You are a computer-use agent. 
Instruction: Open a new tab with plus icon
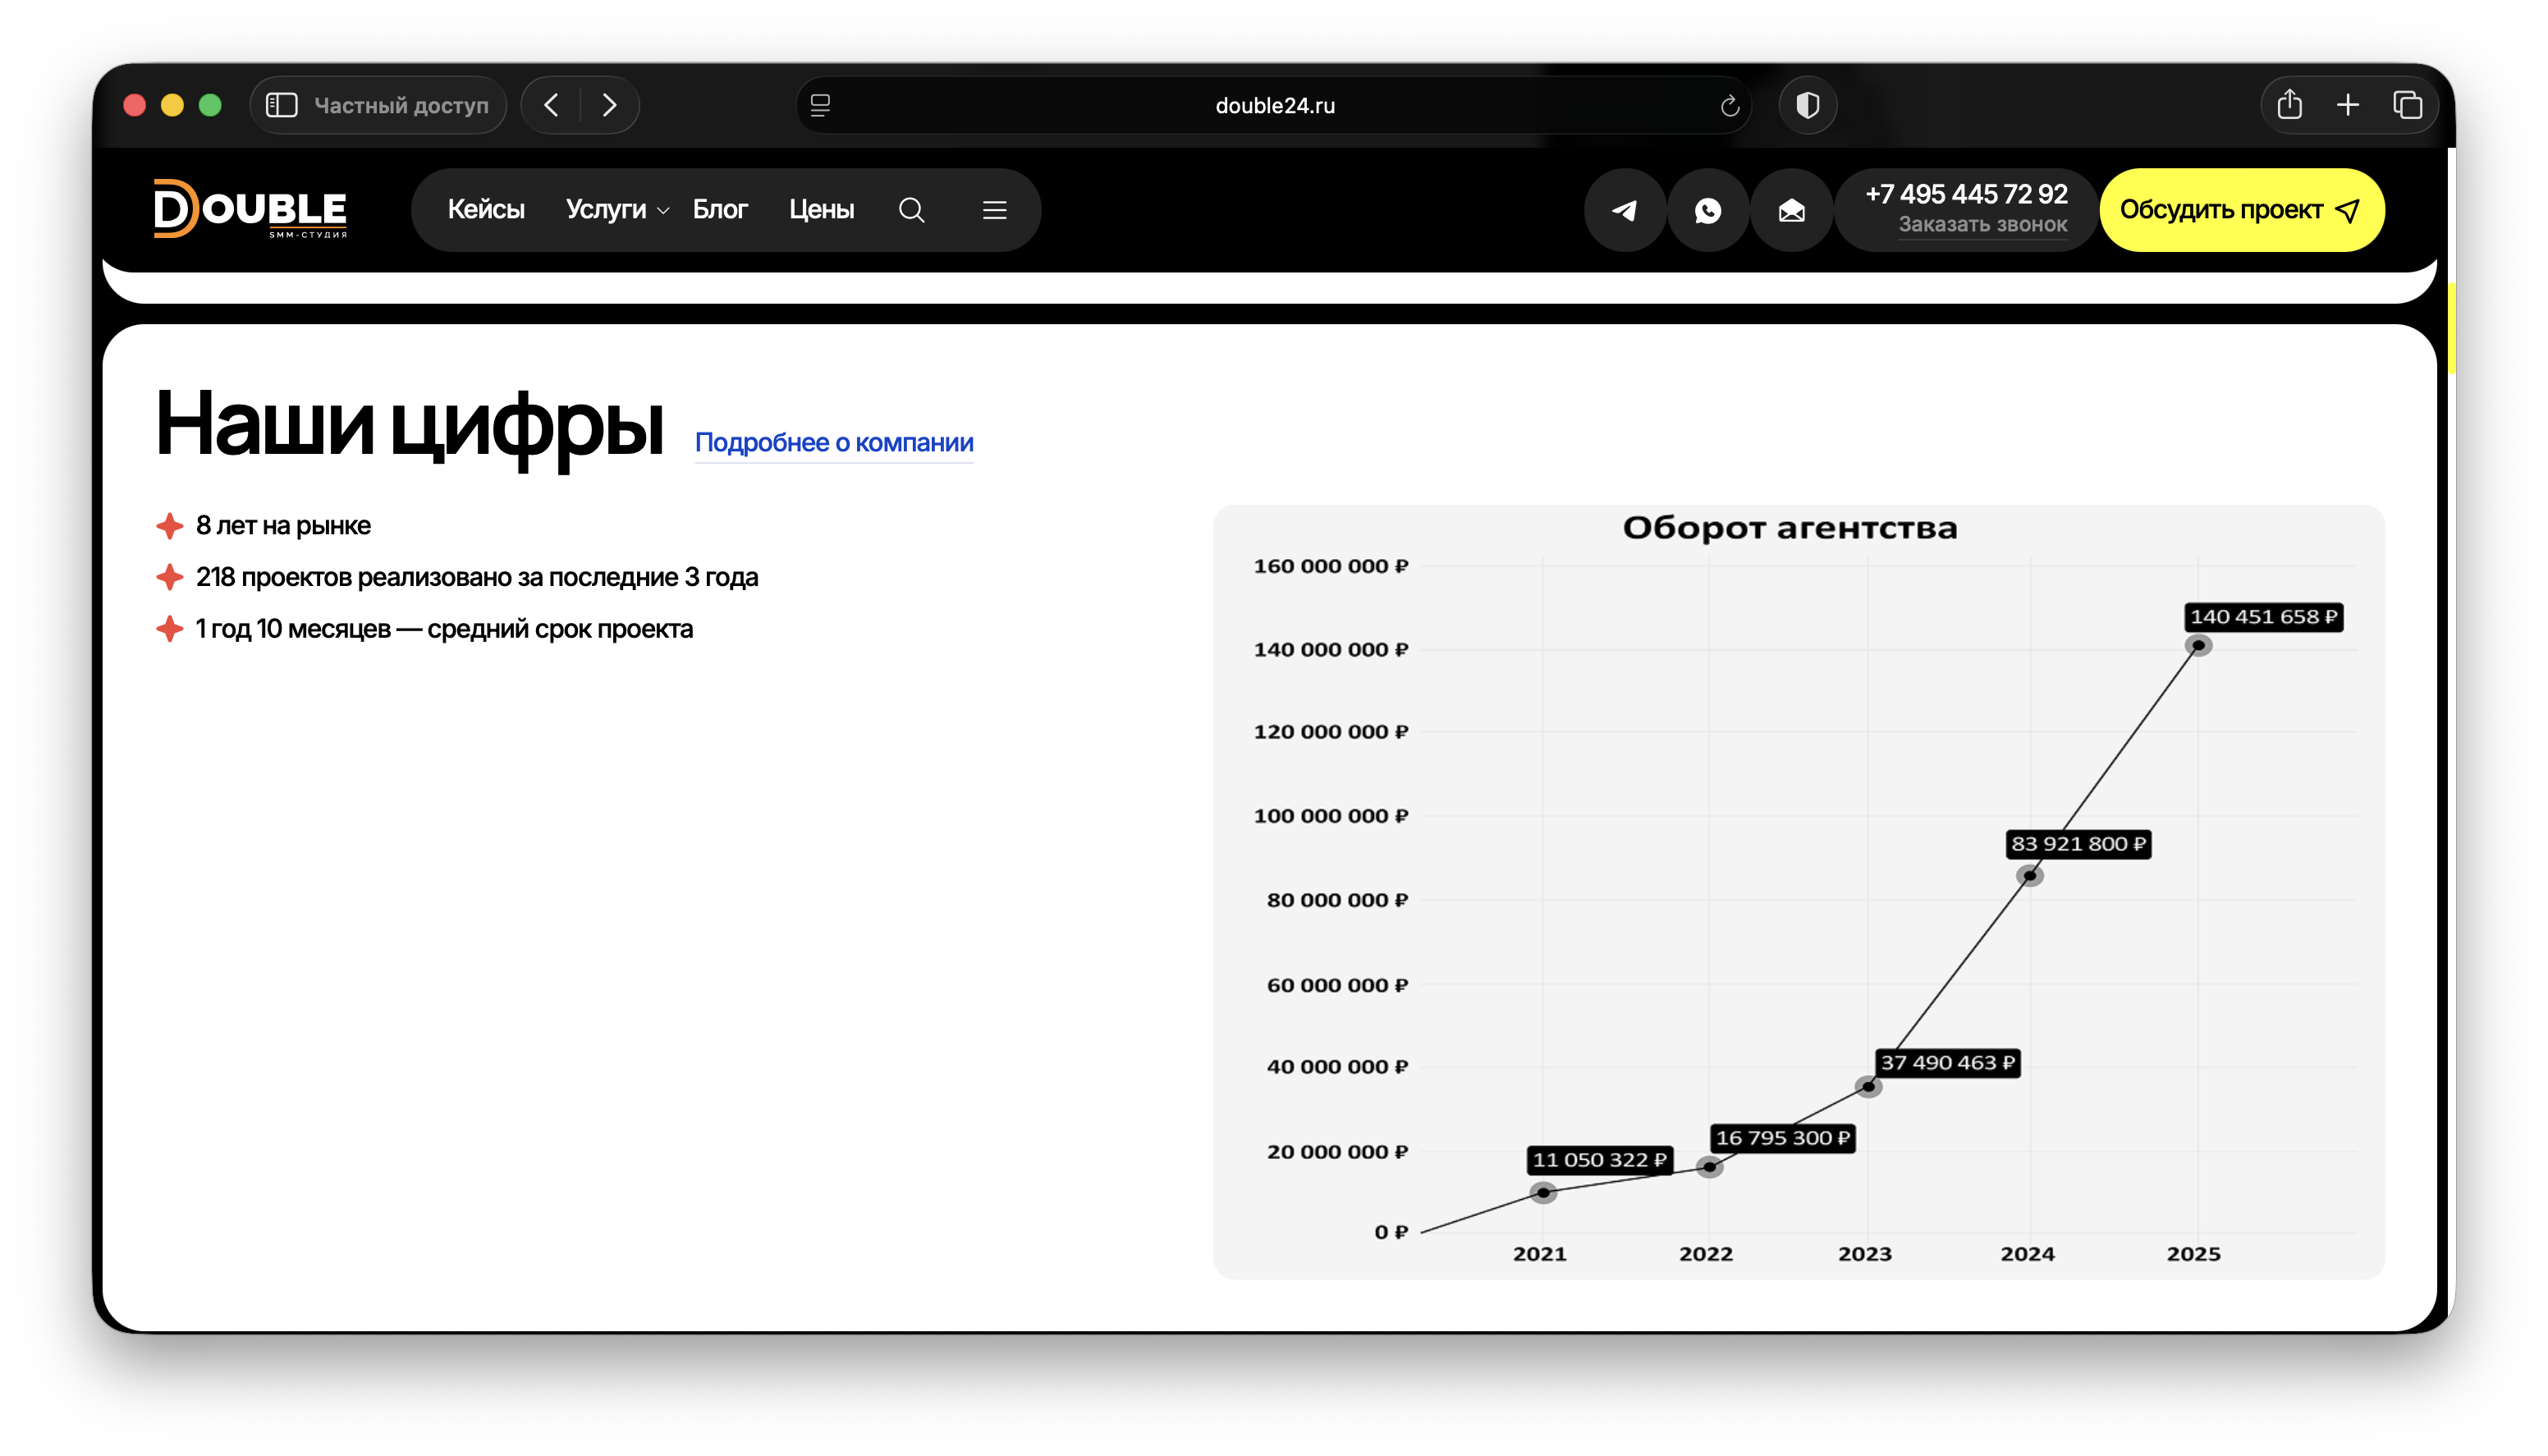(2348, 105)
